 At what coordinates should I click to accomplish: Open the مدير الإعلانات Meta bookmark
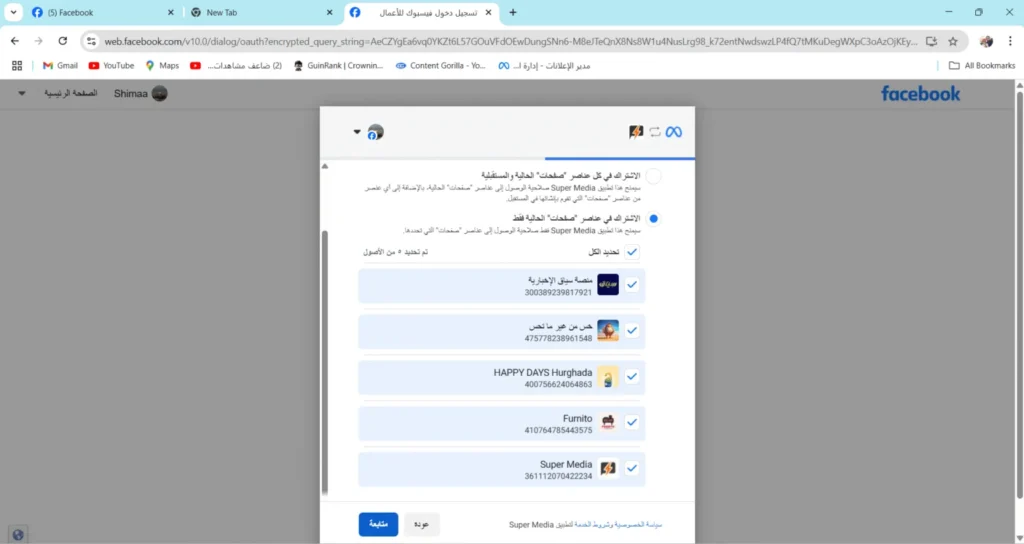tap(544, 65)
